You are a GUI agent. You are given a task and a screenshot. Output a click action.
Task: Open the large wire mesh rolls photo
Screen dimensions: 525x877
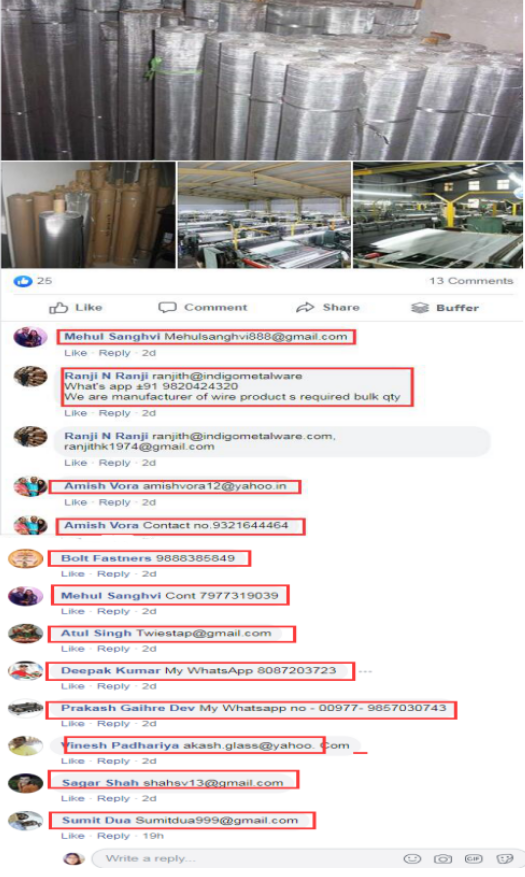[x=262, y=80]
